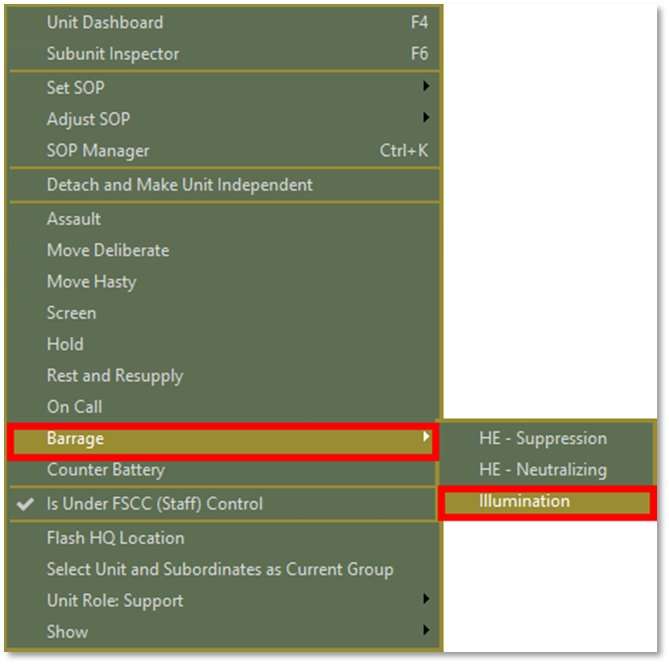Set unit to On Call
This screenshot has width=669, height=664.
pos(75,407)
